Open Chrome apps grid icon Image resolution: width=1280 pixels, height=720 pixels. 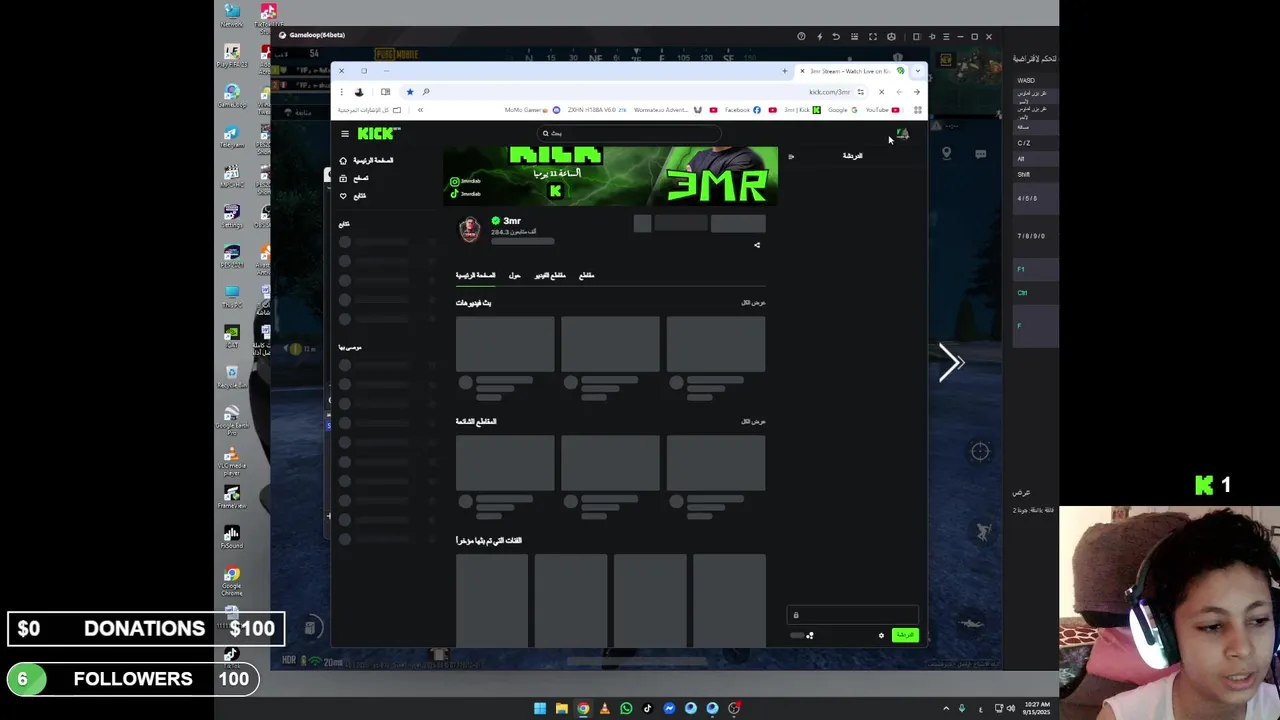[917, 110]
